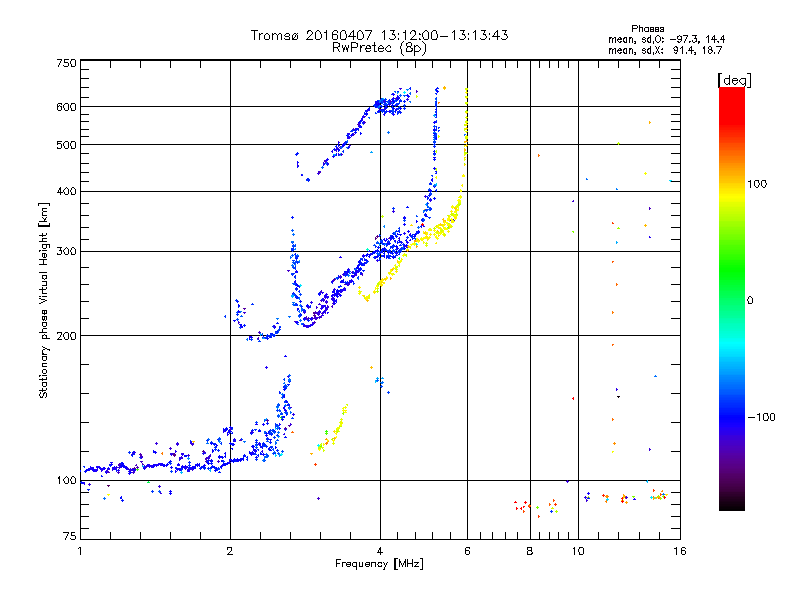Click the y-axis tick label '300'
Viewport: 800px width, 600px height.
[x=66, y=252]
